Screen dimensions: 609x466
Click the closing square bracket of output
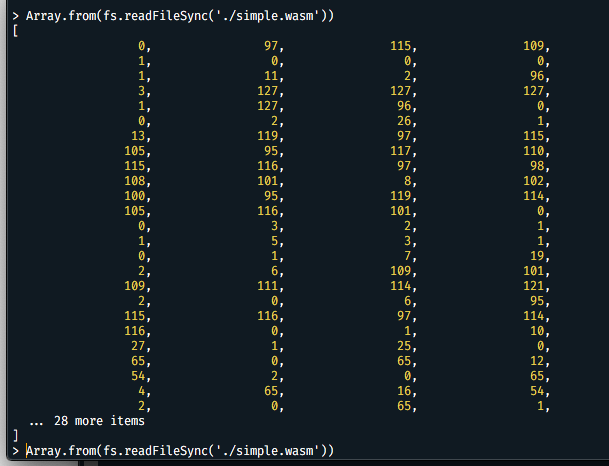(15, 436)
